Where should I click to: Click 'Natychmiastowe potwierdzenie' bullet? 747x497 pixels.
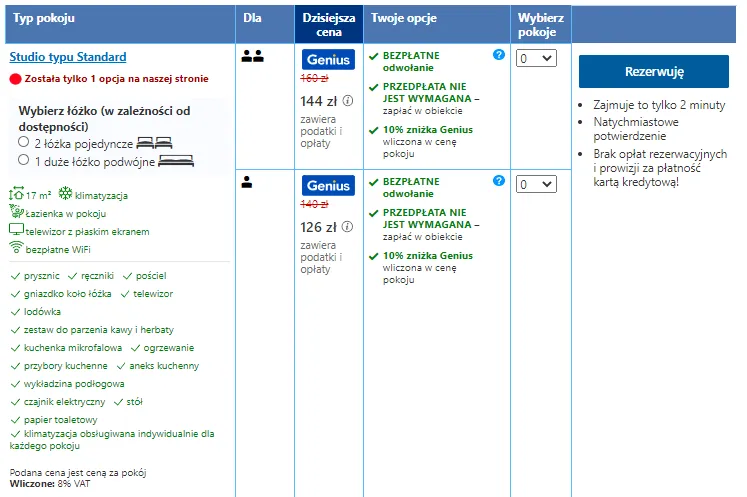(x=636, y=129)
